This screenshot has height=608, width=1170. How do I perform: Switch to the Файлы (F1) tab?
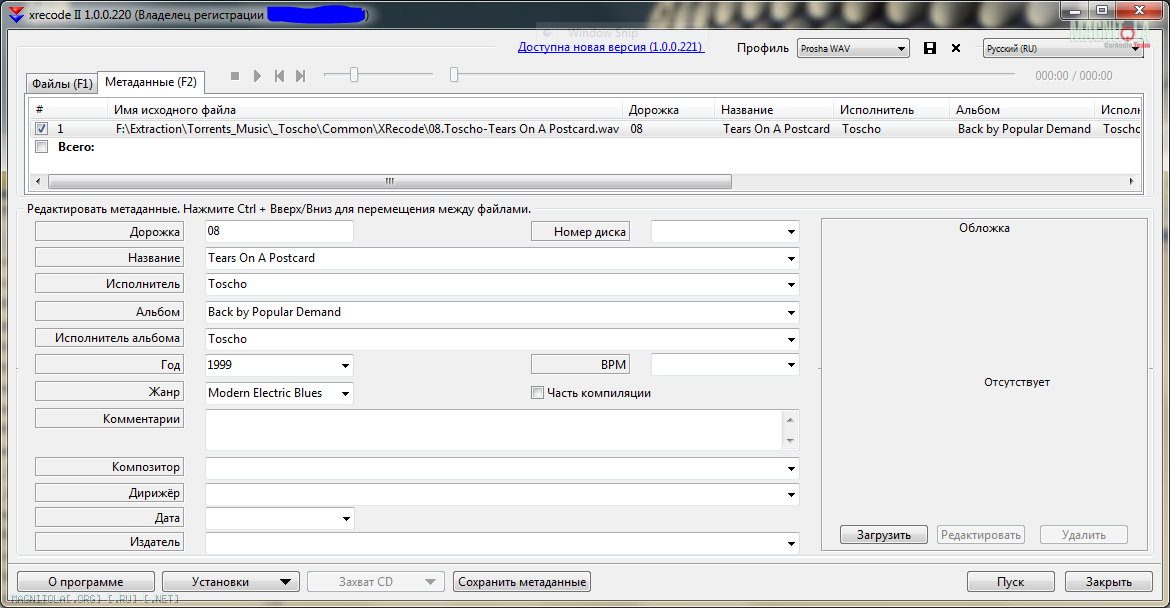62,83
